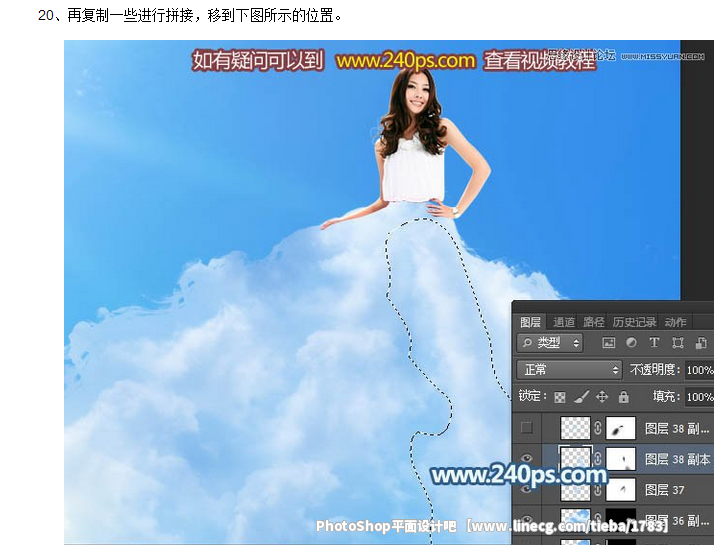724x545 pixels.
Task: Click the step 20 instruction text
Action: (190, 16)
